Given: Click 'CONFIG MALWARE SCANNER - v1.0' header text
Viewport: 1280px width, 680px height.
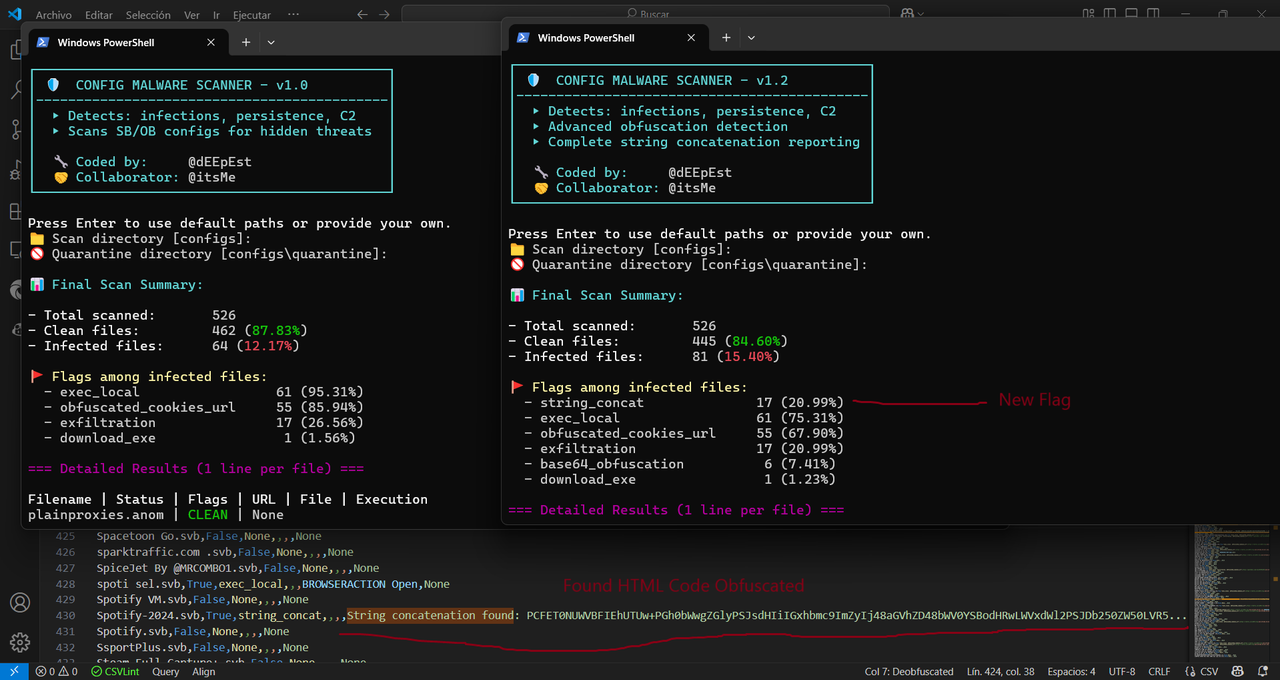Looking at the screenshot, I should click(192, 86).
